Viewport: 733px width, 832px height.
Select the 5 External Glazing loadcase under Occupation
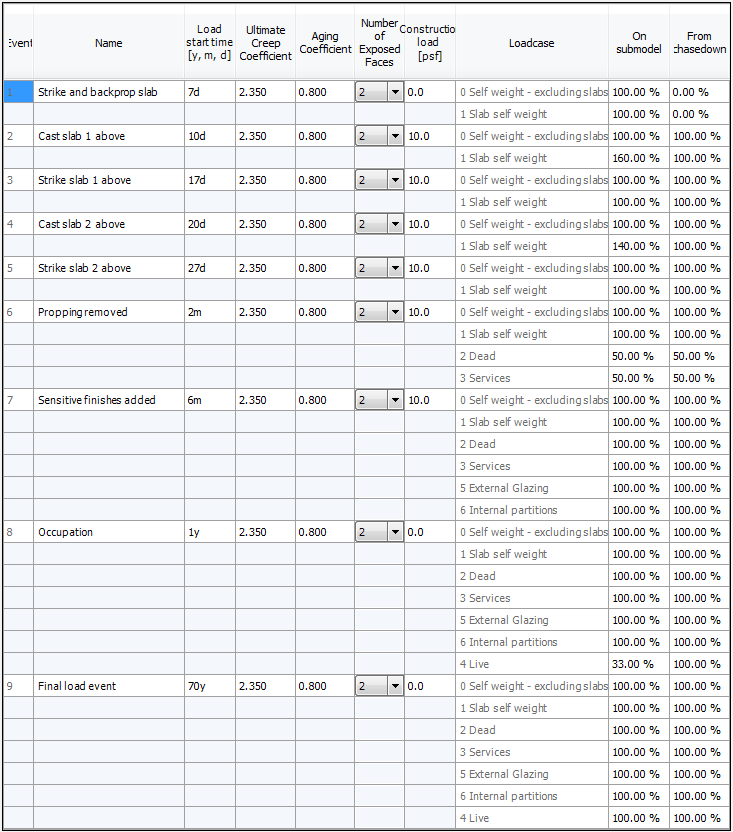pyautogui.click(x=531, y=620)
